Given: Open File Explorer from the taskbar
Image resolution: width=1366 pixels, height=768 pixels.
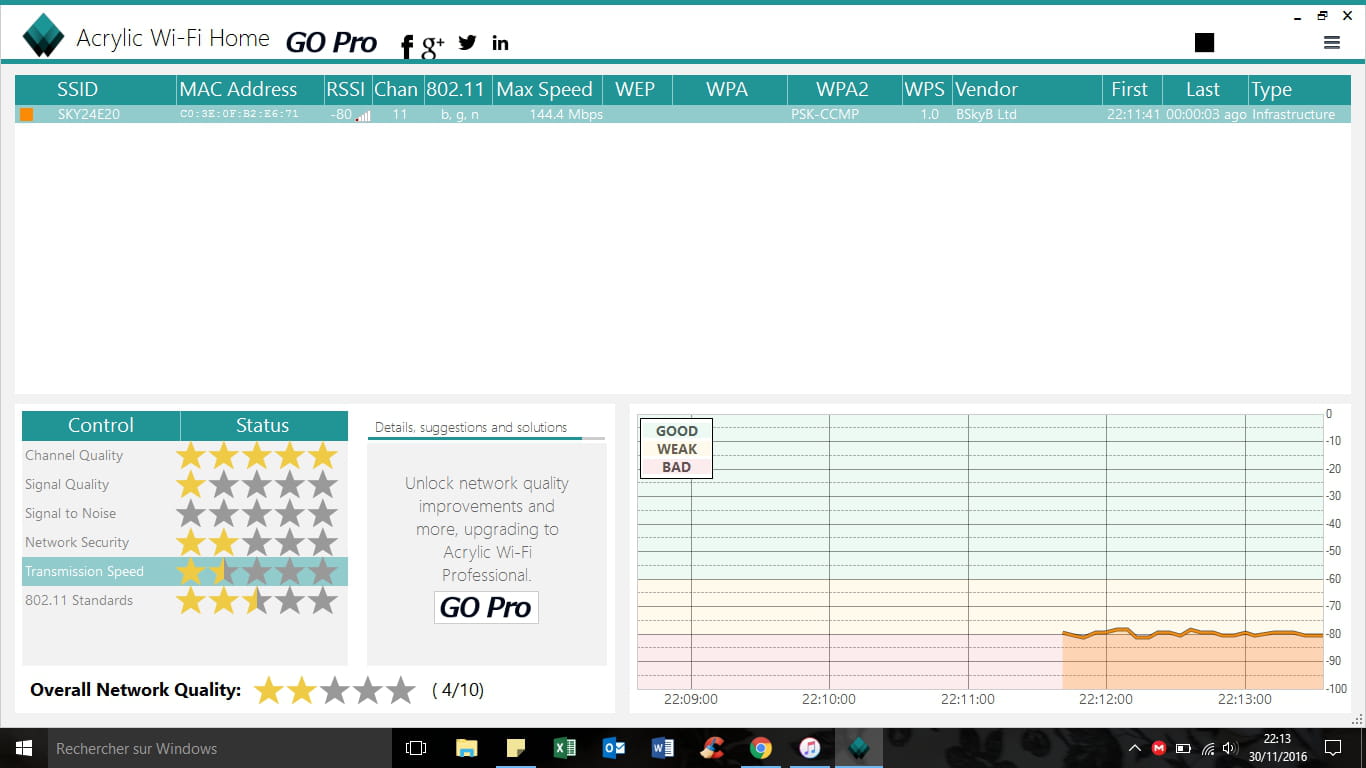Looking at the screenshot, I should [x=467, y=748].
